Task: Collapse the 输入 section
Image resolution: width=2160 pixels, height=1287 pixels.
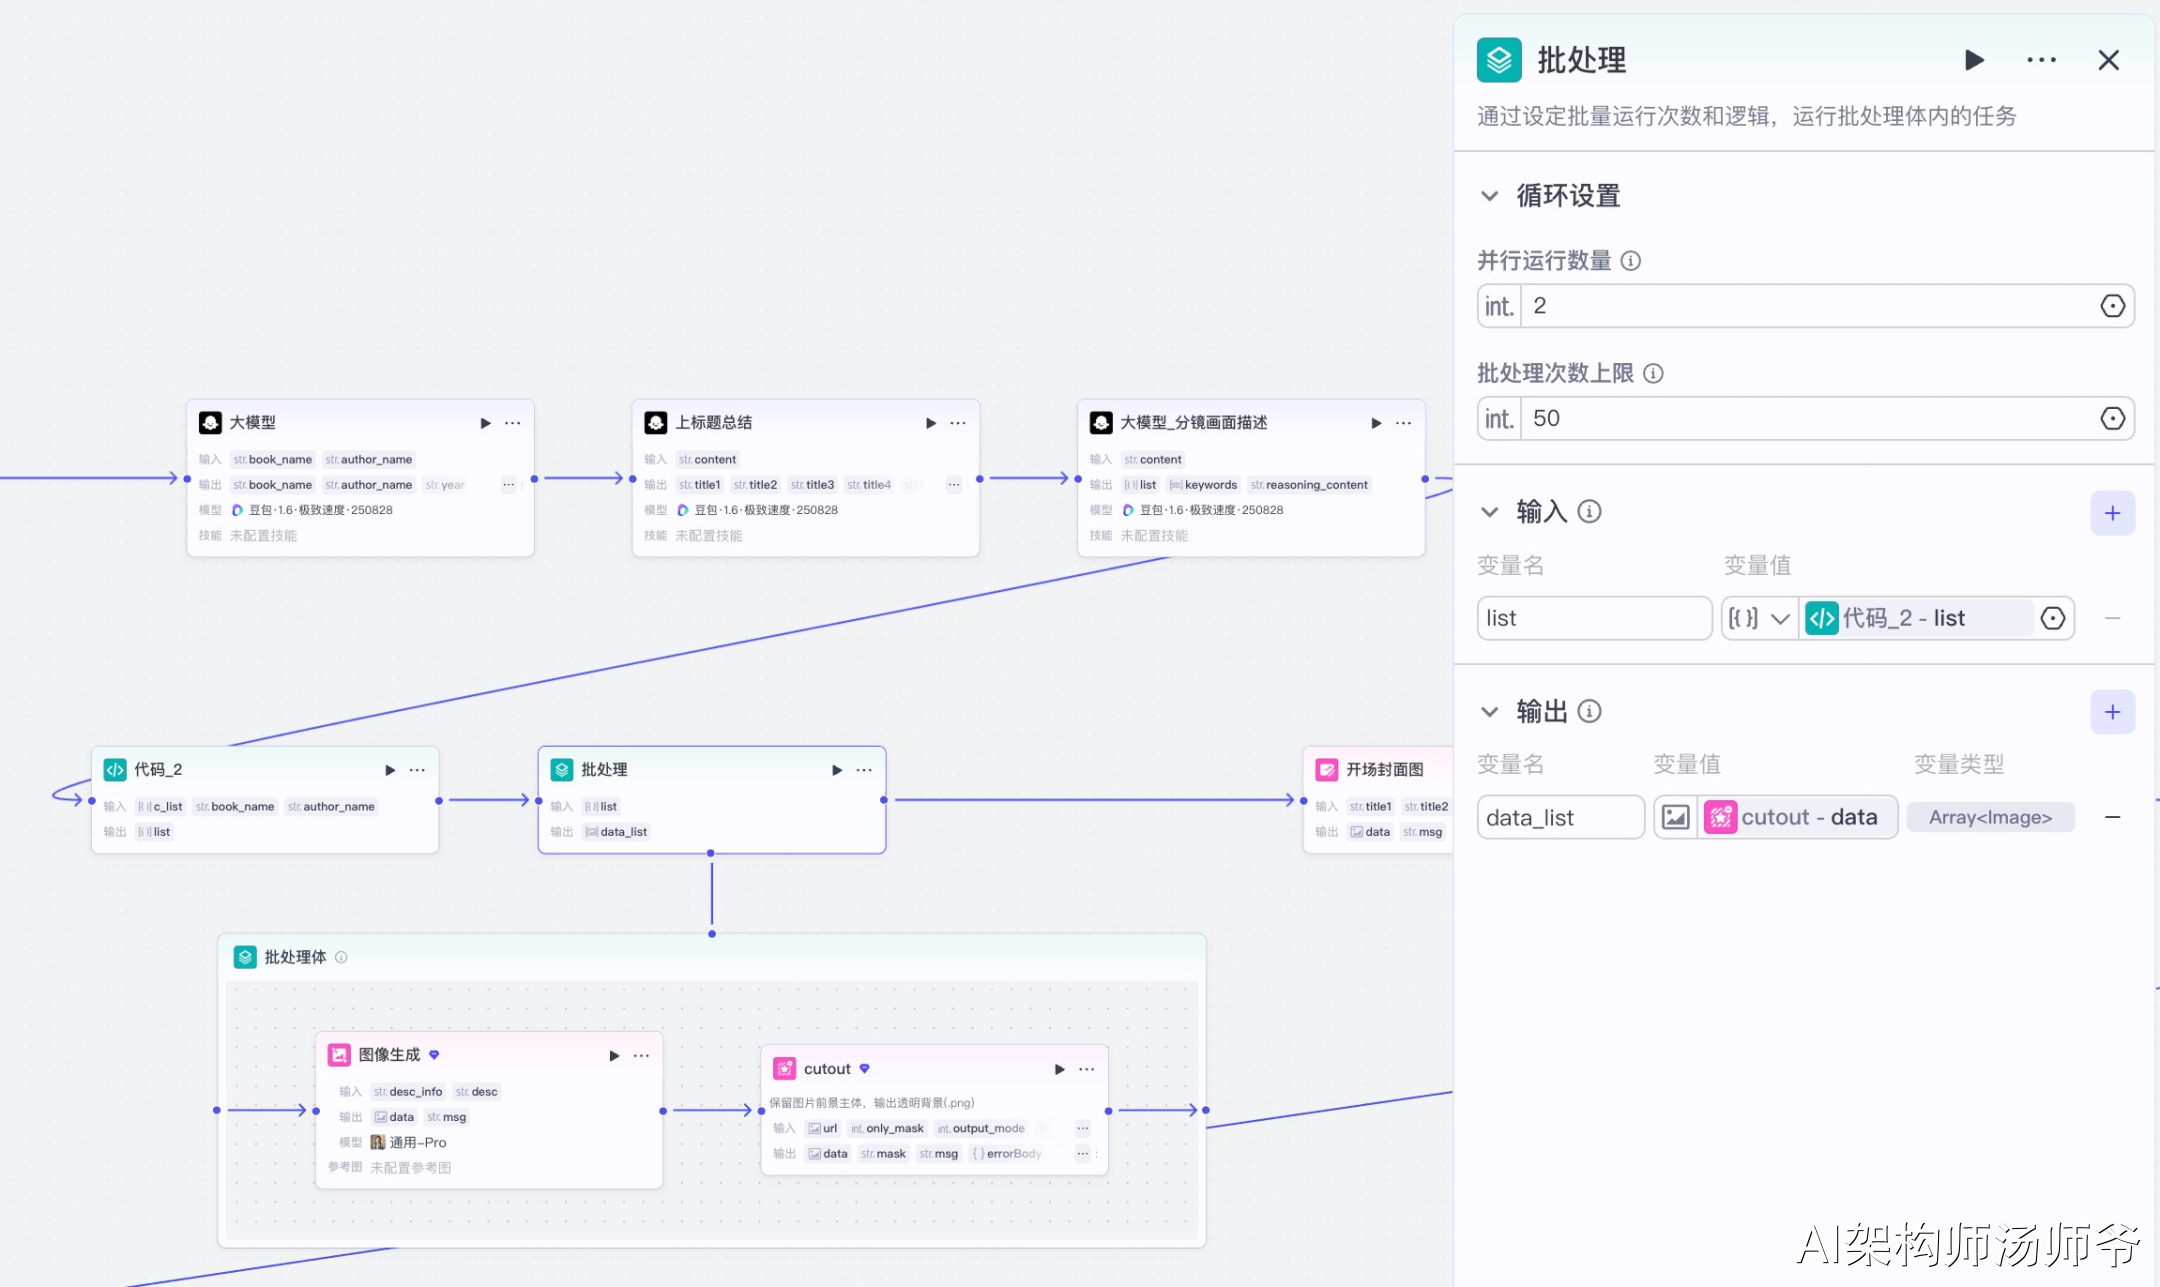Action: tap(1490, 512)
